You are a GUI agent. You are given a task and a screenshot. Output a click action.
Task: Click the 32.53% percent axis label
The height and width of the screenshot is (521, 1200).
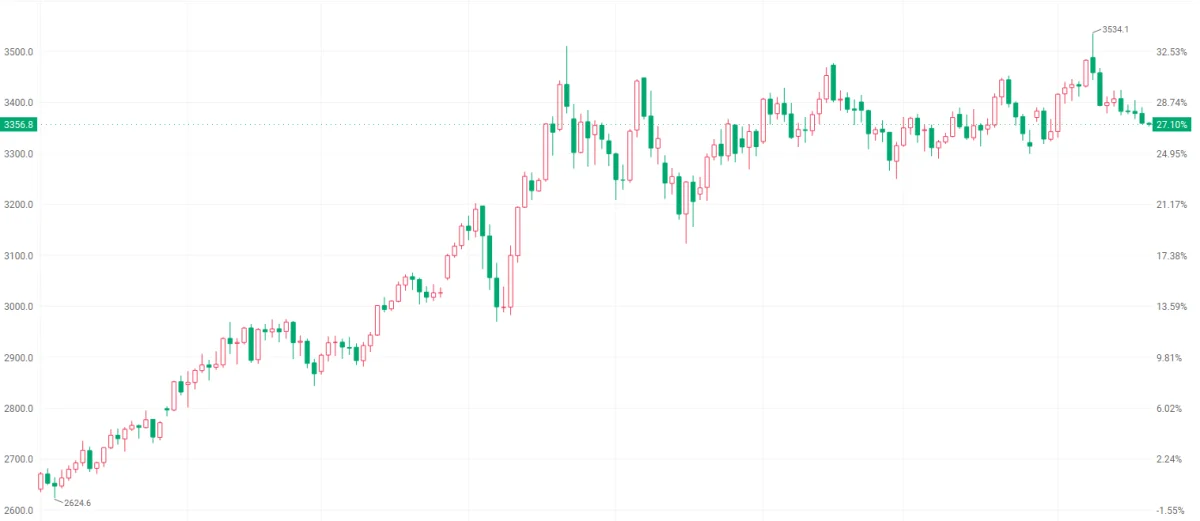1171,52
